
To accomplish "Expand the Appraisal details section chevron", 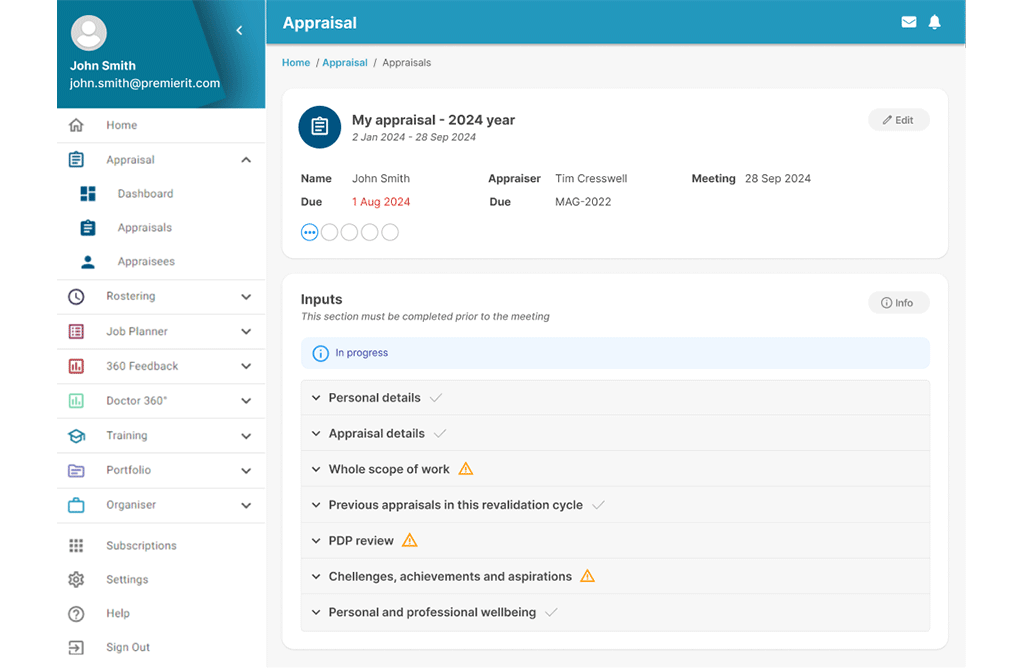I will click(316, 434).
